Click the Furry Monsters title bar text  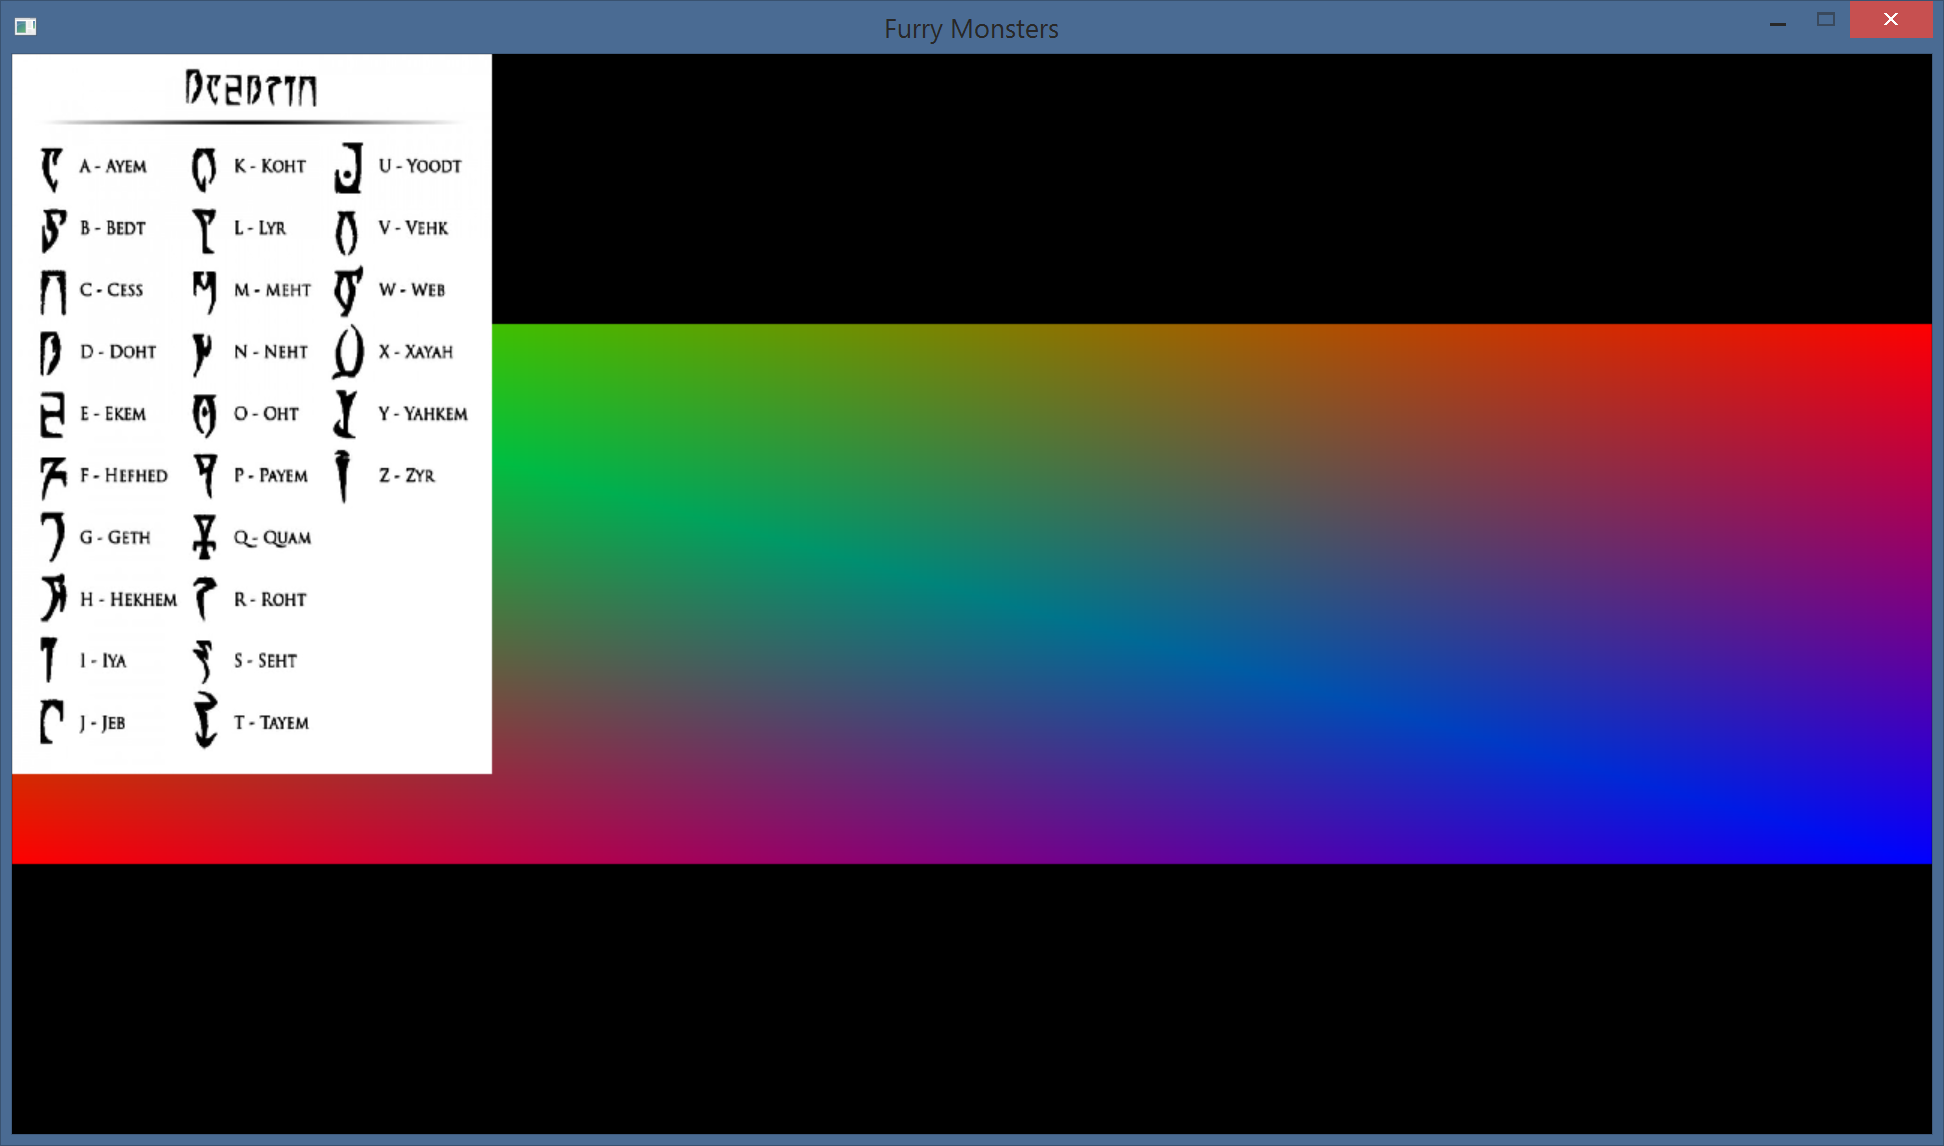pos(970,28)
